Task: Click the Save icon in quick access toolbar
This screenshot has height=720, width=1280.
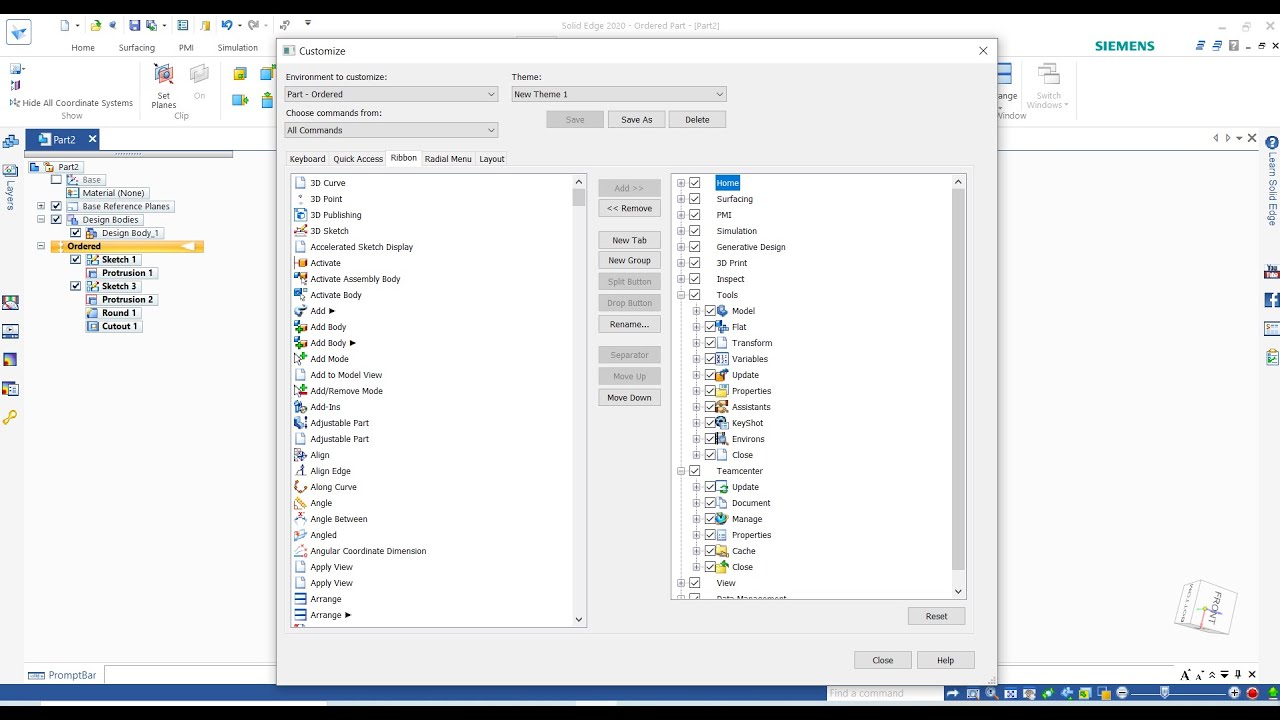Action: [136, 25]
